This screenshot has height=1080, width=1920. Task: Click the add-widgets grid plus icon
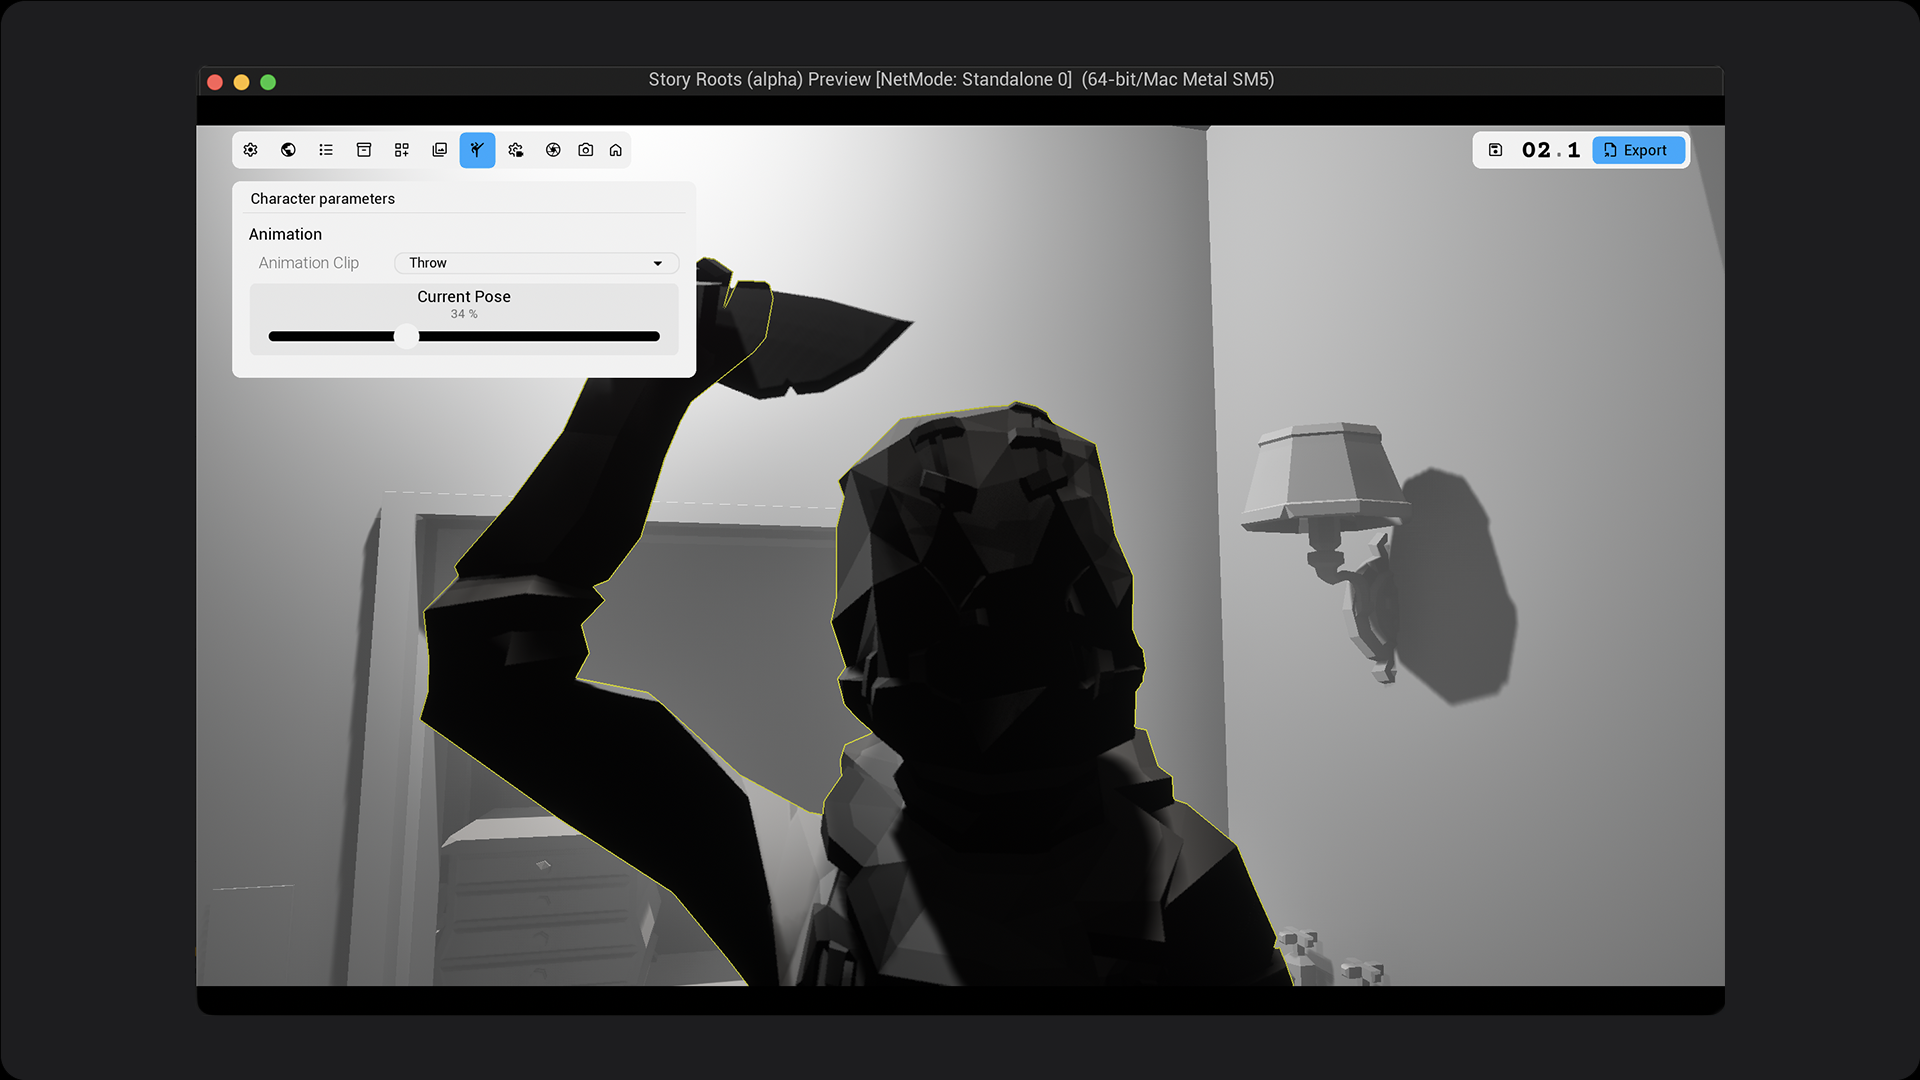(402, 150)
